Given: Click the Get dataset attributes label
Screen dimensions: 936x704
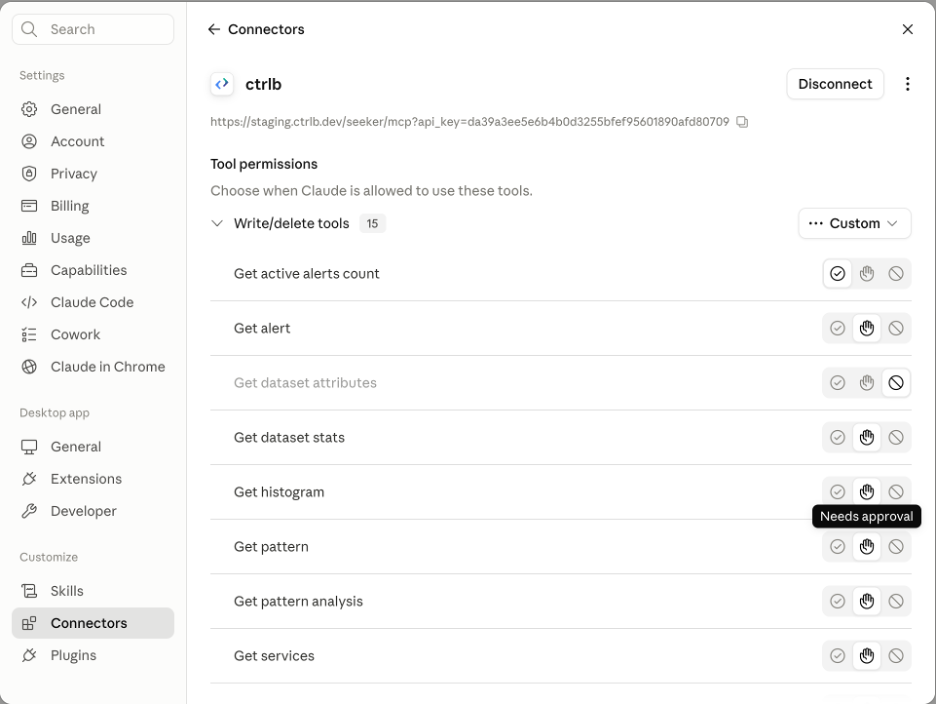Looking at the screenshot, I should coord(305,383).
